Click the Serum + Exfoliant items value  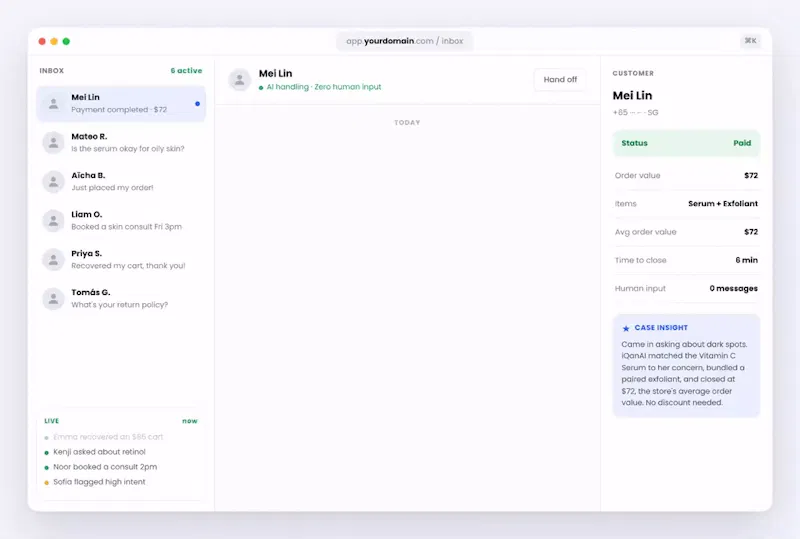tap(723, 204)
